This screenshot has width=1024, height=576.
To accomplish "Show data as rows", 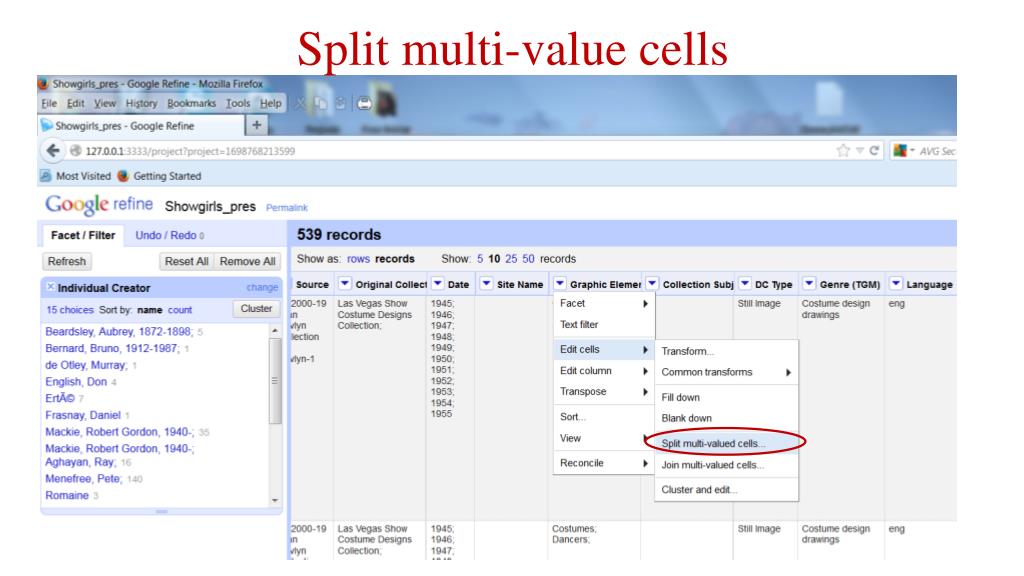I will tap(359, 259).
